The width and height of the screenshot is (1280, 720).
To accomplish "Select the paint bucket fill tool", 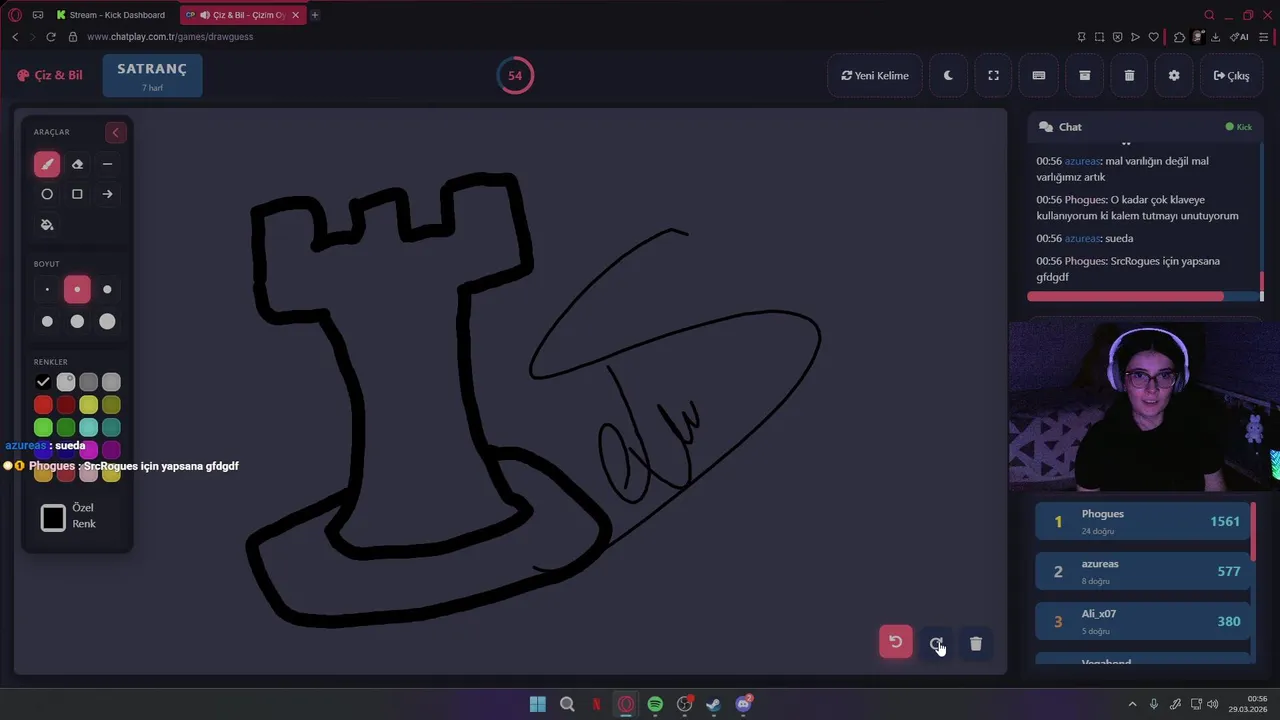I will (47, 224).
